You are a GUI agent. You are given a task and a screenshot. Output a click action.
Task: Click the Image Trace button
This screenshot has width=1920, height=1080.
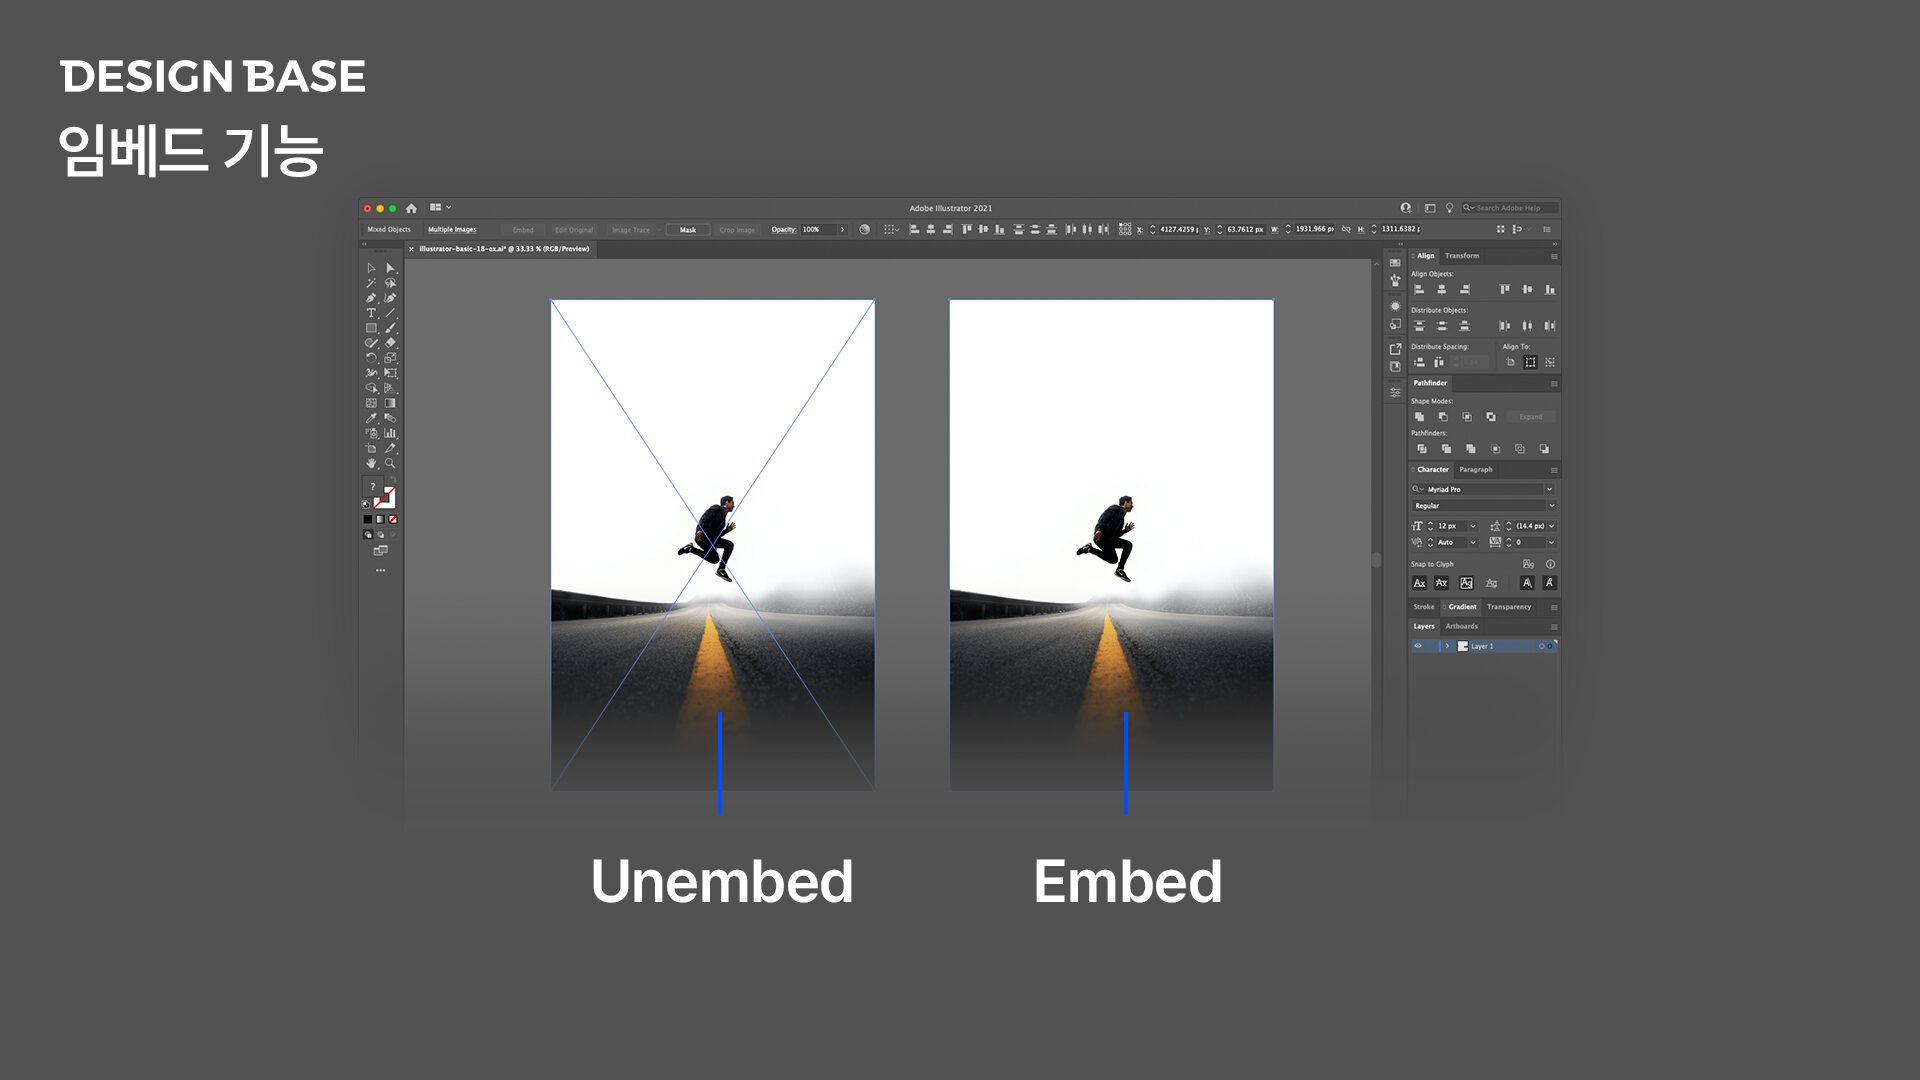coord(631,230)
